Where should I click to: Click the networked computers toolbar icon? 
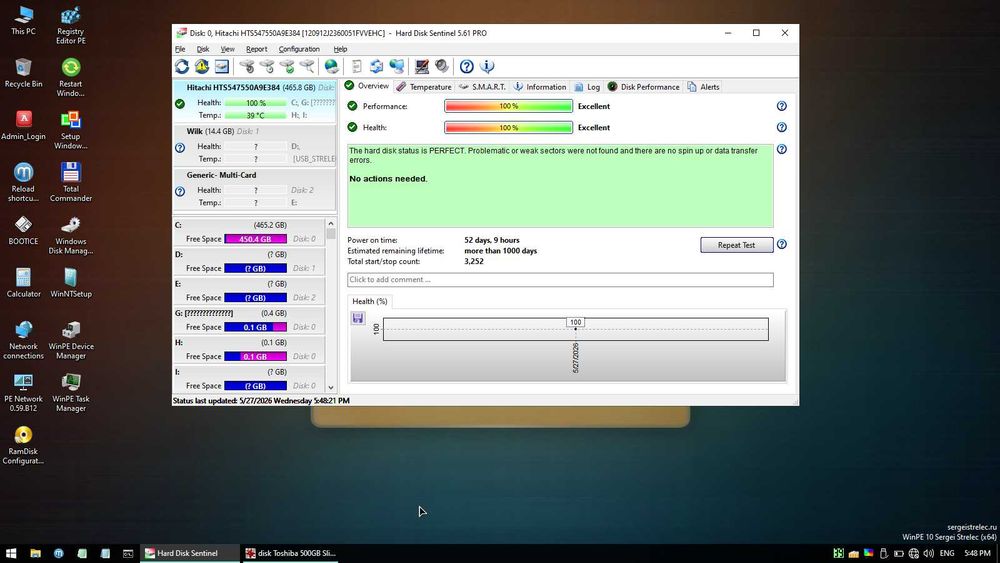pos(397,66)
